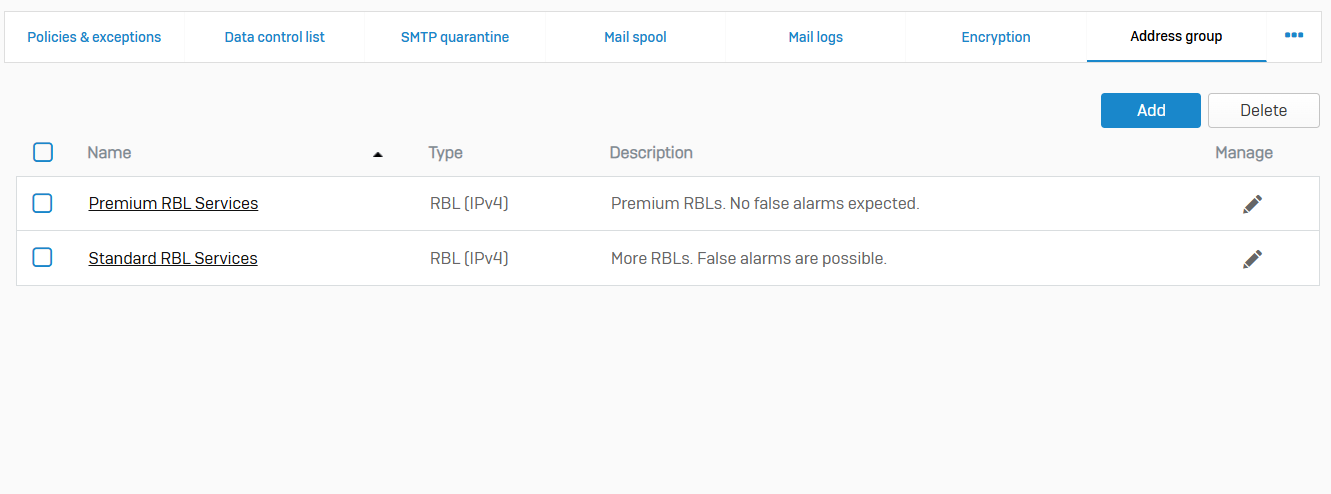This screenshot has width=1331, height=494.
Task: Switch to Policies & exceptions tab
Action: 94,37
